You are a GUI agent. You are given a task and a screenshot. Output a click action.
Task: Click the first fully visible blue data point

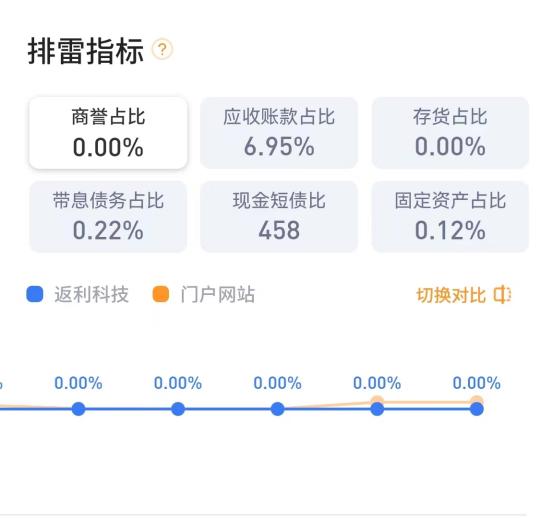click(x=78, y=409)
